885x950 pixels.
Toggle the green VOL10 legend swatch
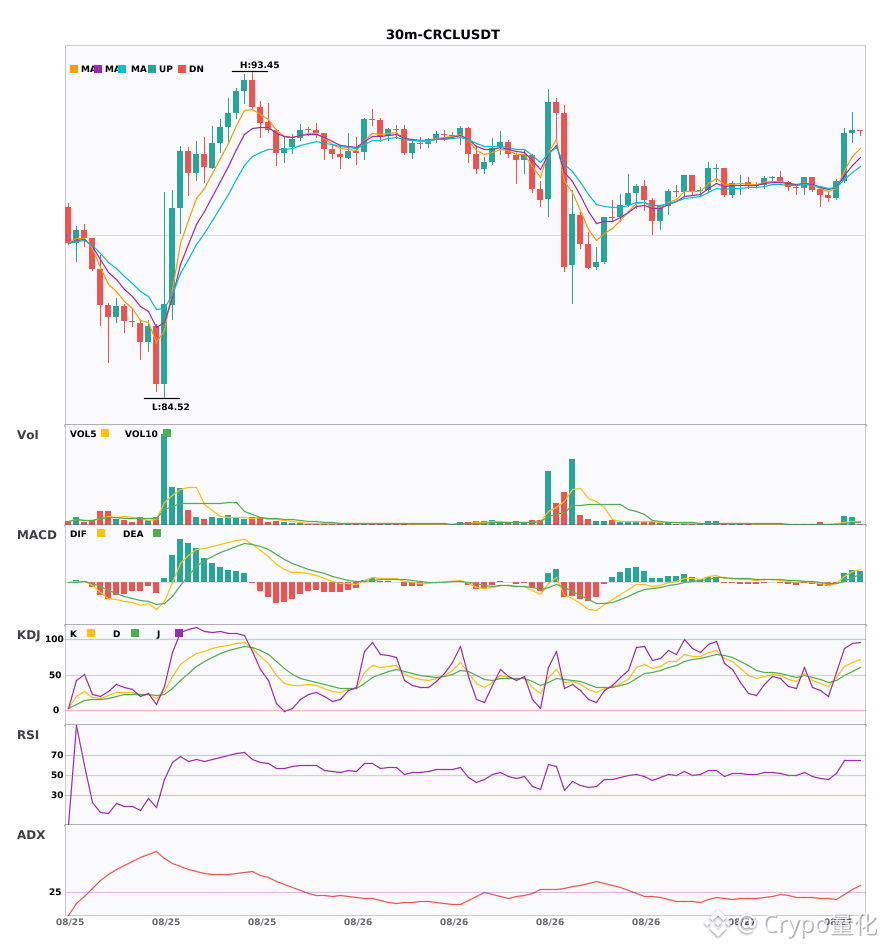tap(167, 433)
